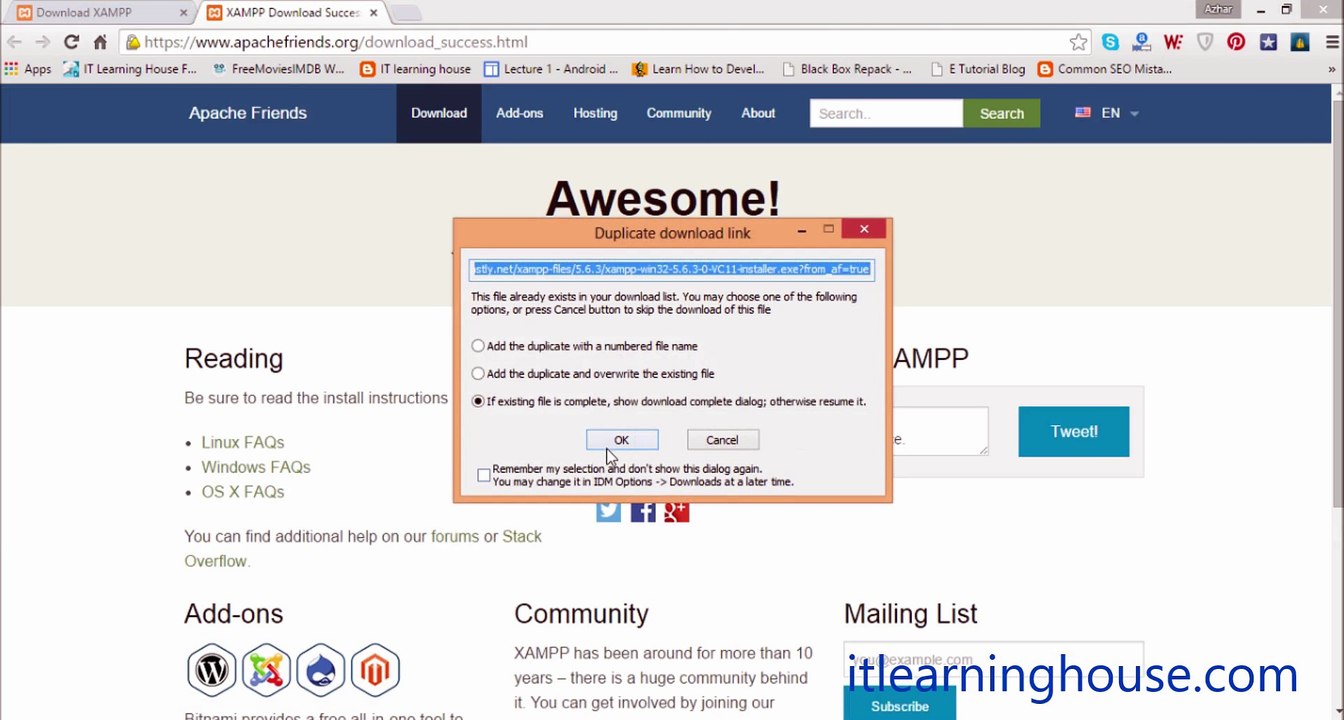Open the Drupal add-on icon

tap(320, 669)
